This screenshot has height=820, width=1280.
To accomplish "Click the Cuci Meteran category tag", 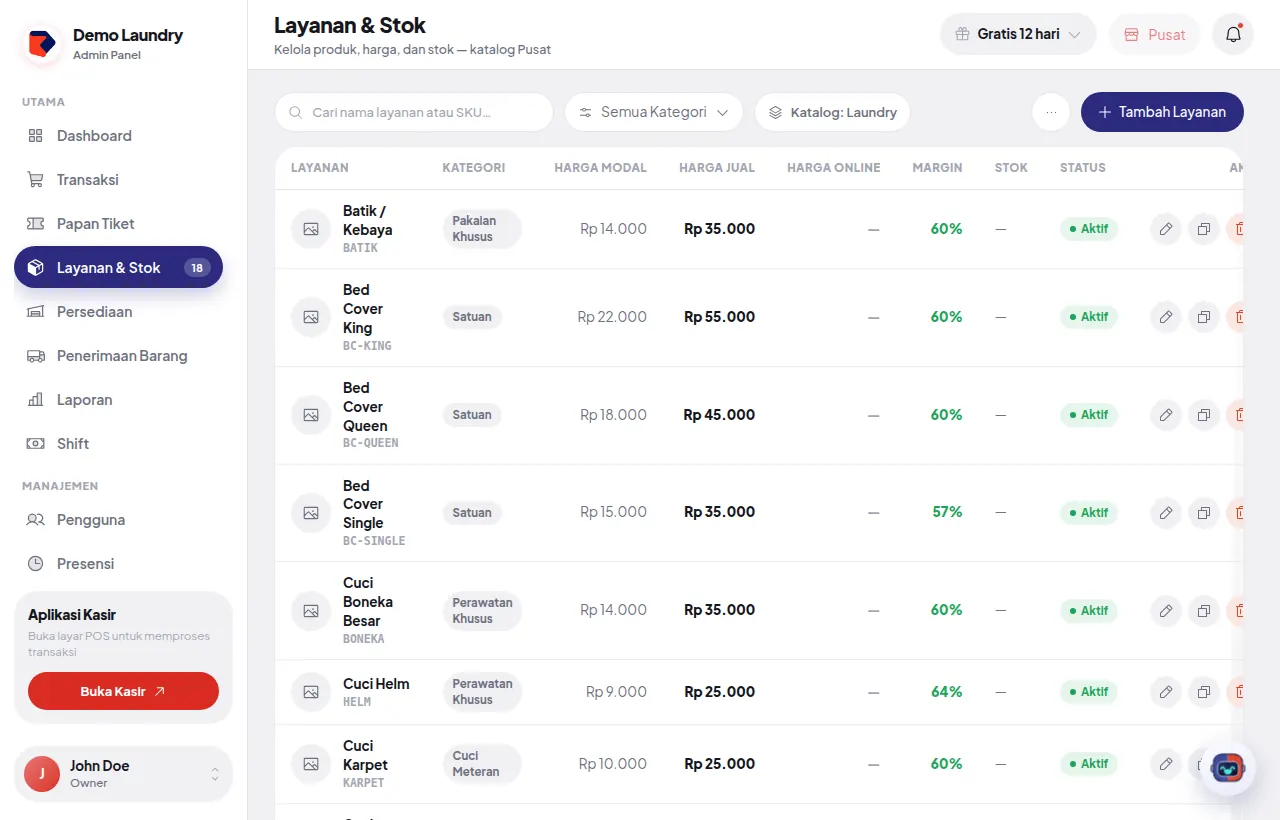I will tap(482, 764).
